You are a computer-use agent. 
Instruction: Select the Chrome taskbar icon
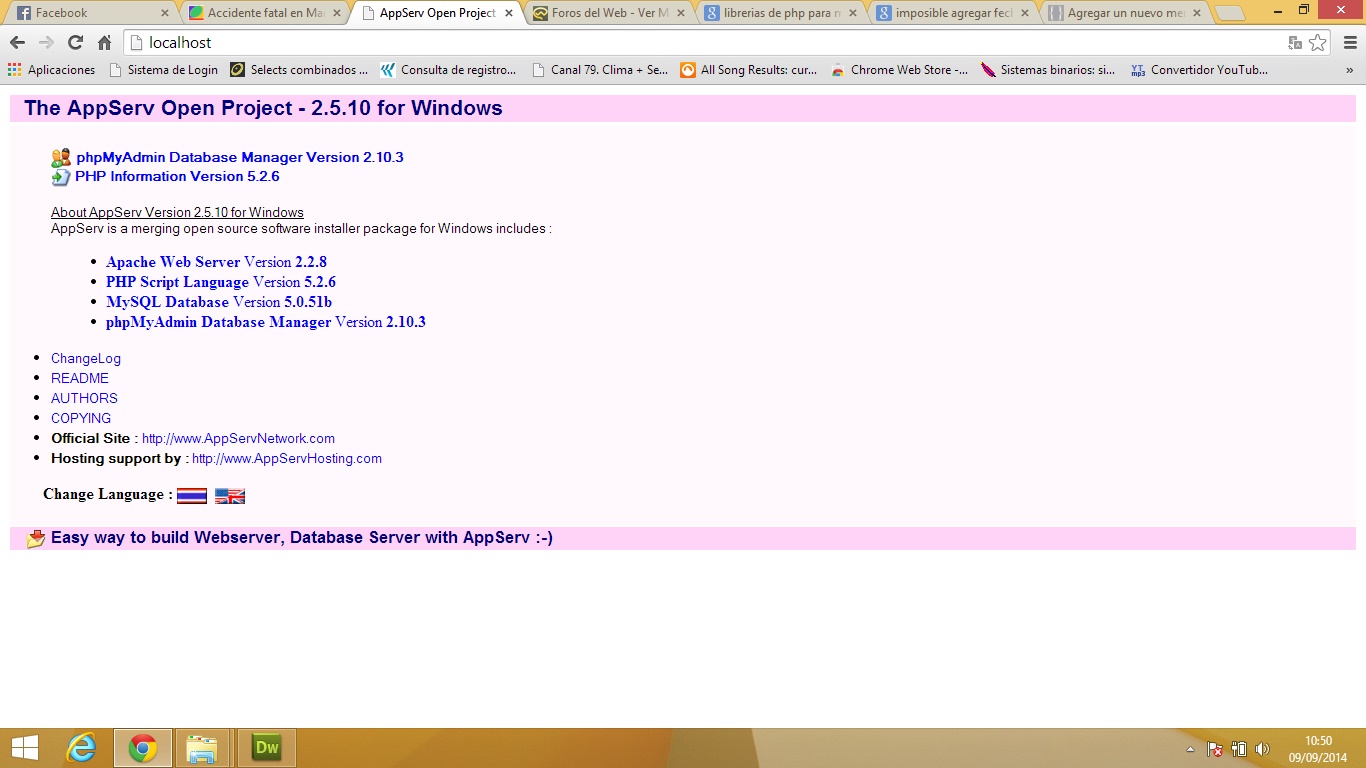[142, 748]
